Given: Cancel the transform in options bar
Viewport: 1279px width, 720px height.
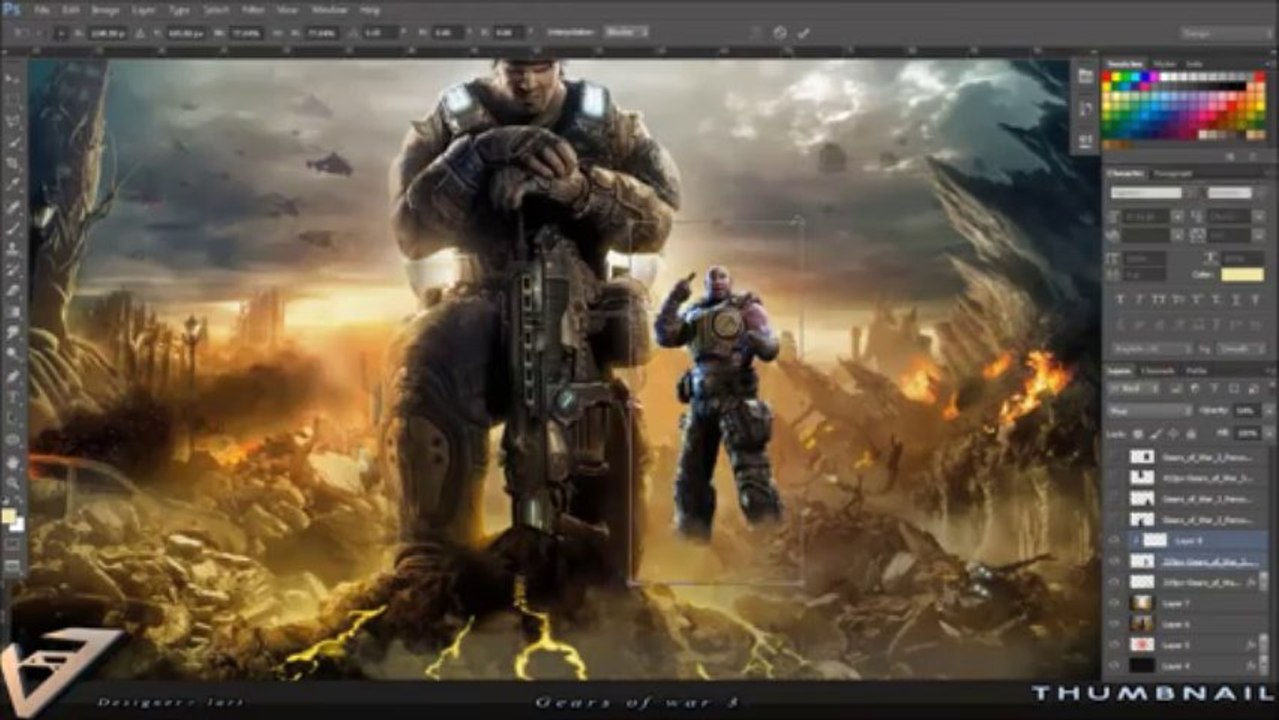Looking at the screenshot, I should 780,32.
